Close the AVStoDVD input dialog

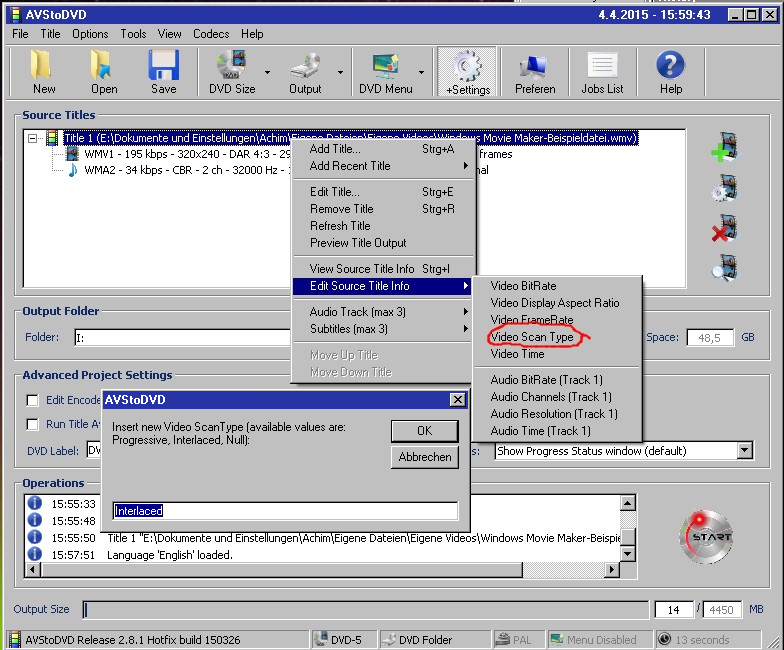pos(458,400)
